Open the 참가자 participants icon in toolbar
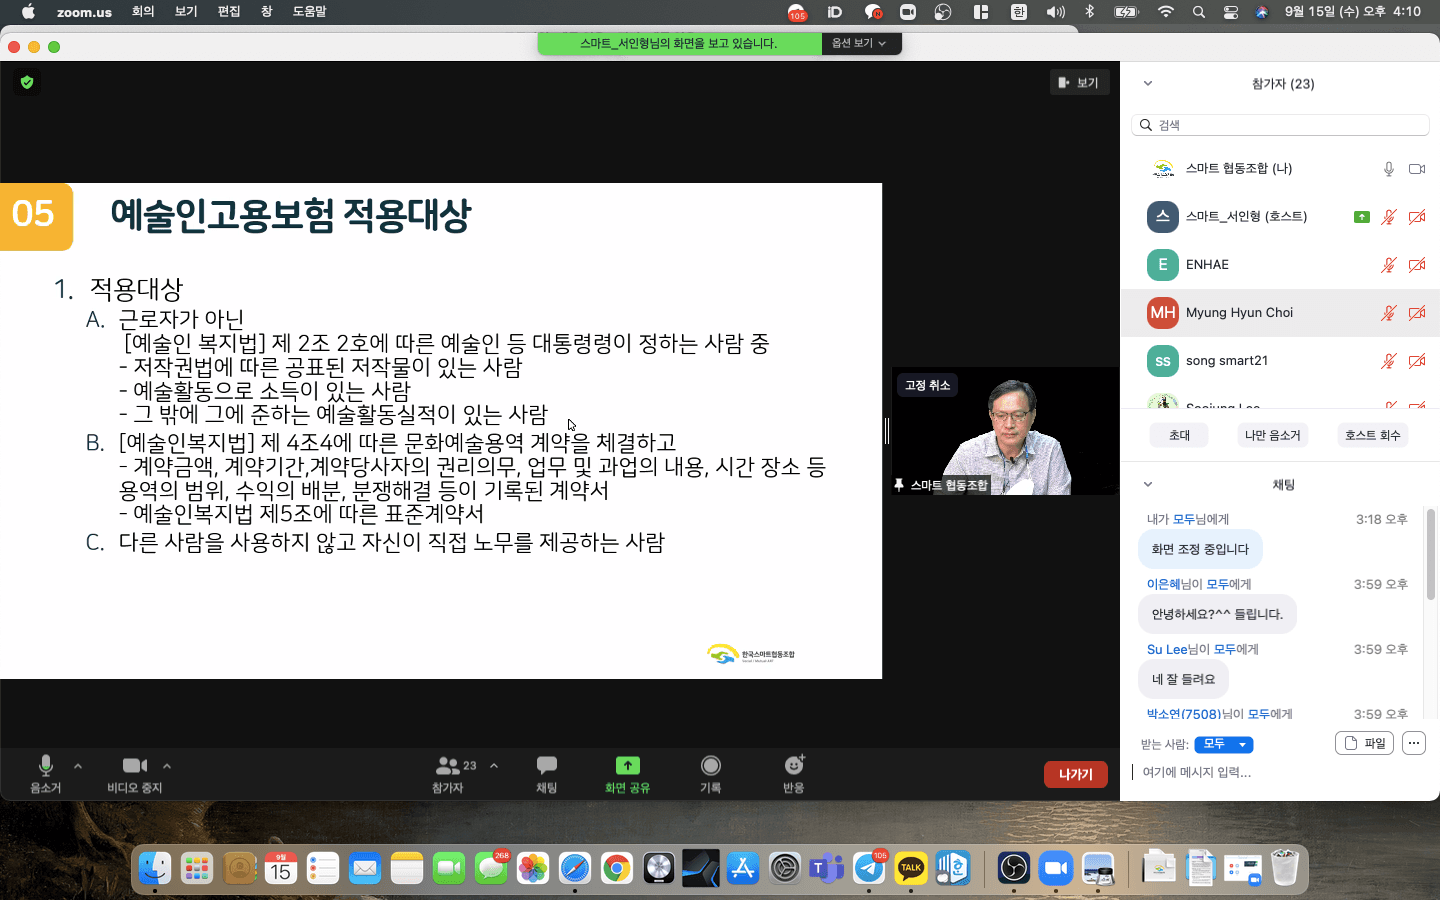The width and height of the screenshot is (1440, 900). pos(448,765)
